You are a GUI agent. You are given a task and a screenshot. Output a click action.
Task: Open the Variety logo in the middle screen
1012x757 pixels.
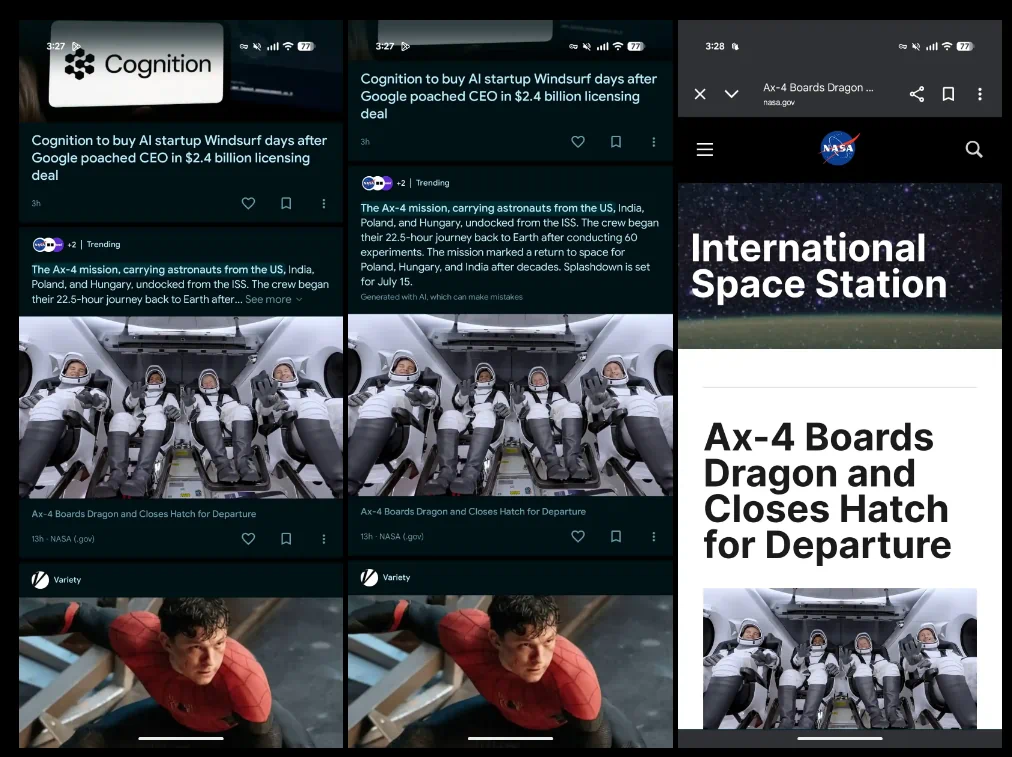click(369, 577)
